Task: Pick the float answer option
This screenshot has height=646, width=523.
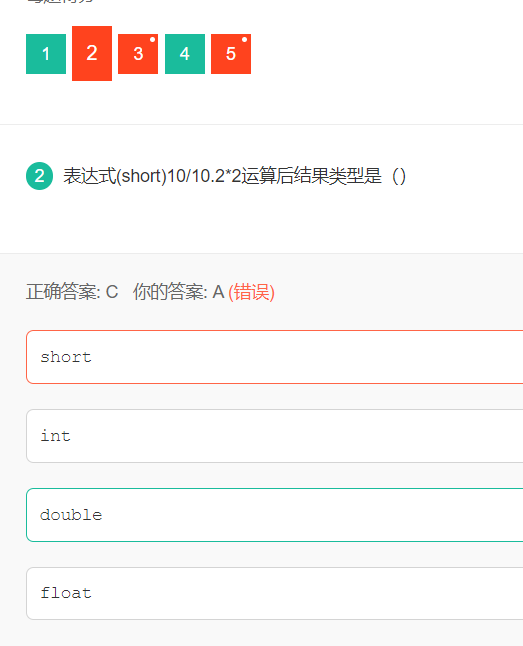Action: (x=274, y=593)
